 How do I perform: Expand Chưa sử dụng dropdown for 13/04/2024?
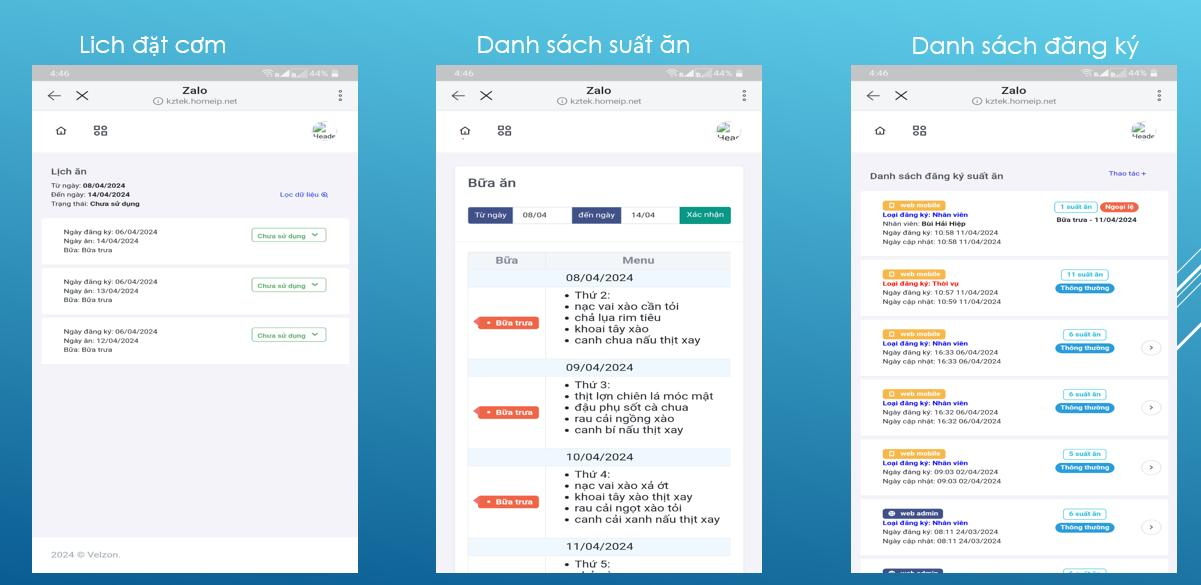pos(288,285)
